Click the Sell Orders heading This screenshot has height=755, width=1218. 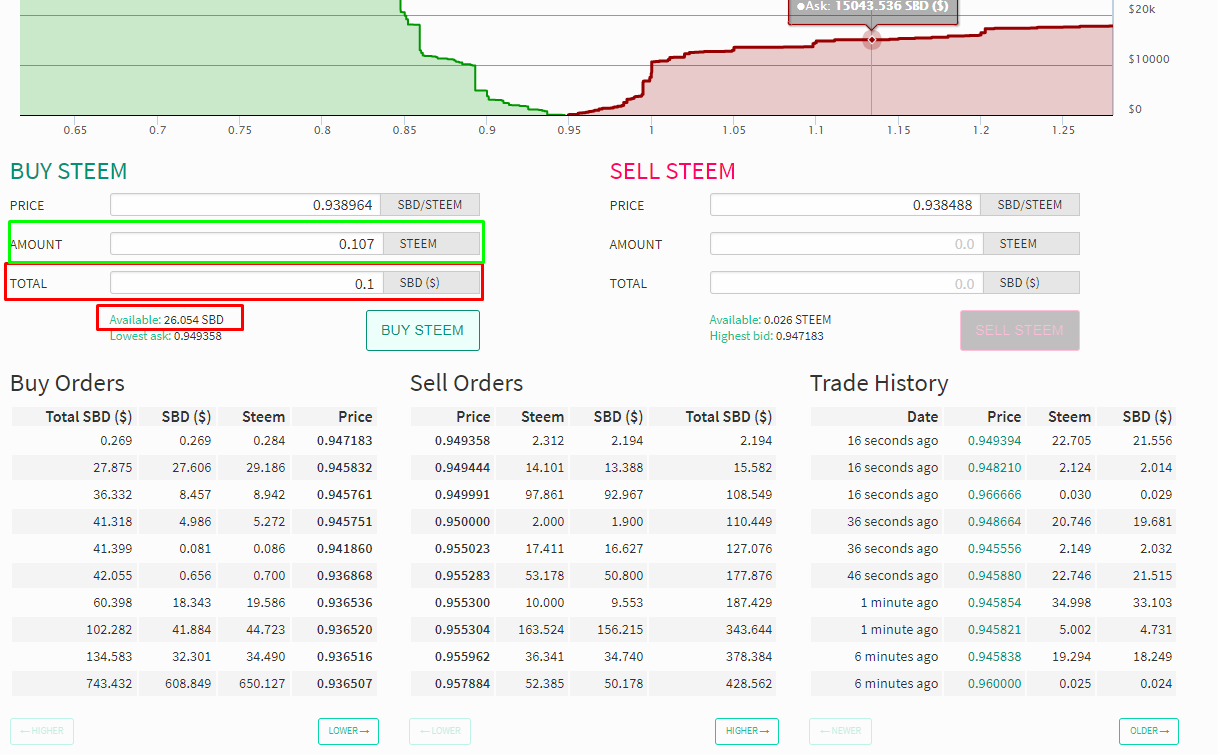[x=466, y=383]
